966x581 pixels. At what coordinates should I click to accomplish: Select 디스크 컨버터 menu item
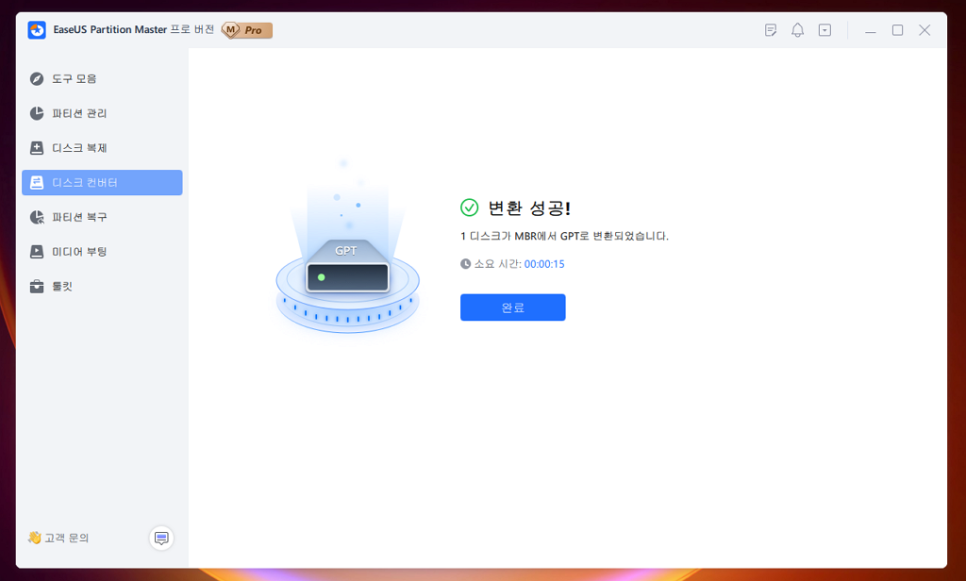(102, 182)
